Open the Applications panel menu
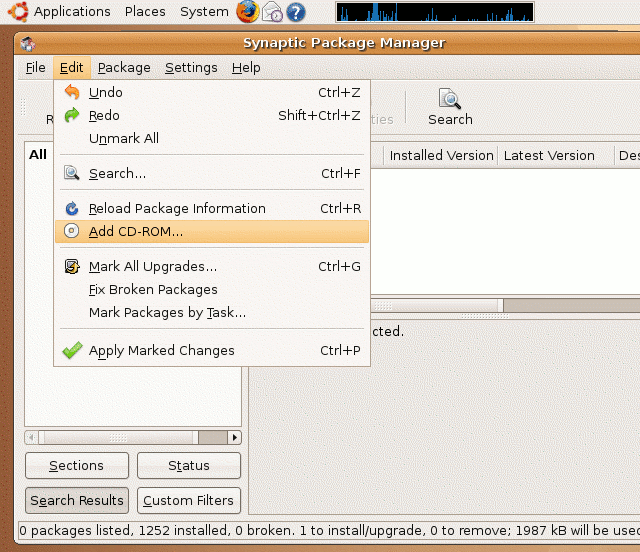This screenshot has width=640, height=552. (x=72, y=11)
